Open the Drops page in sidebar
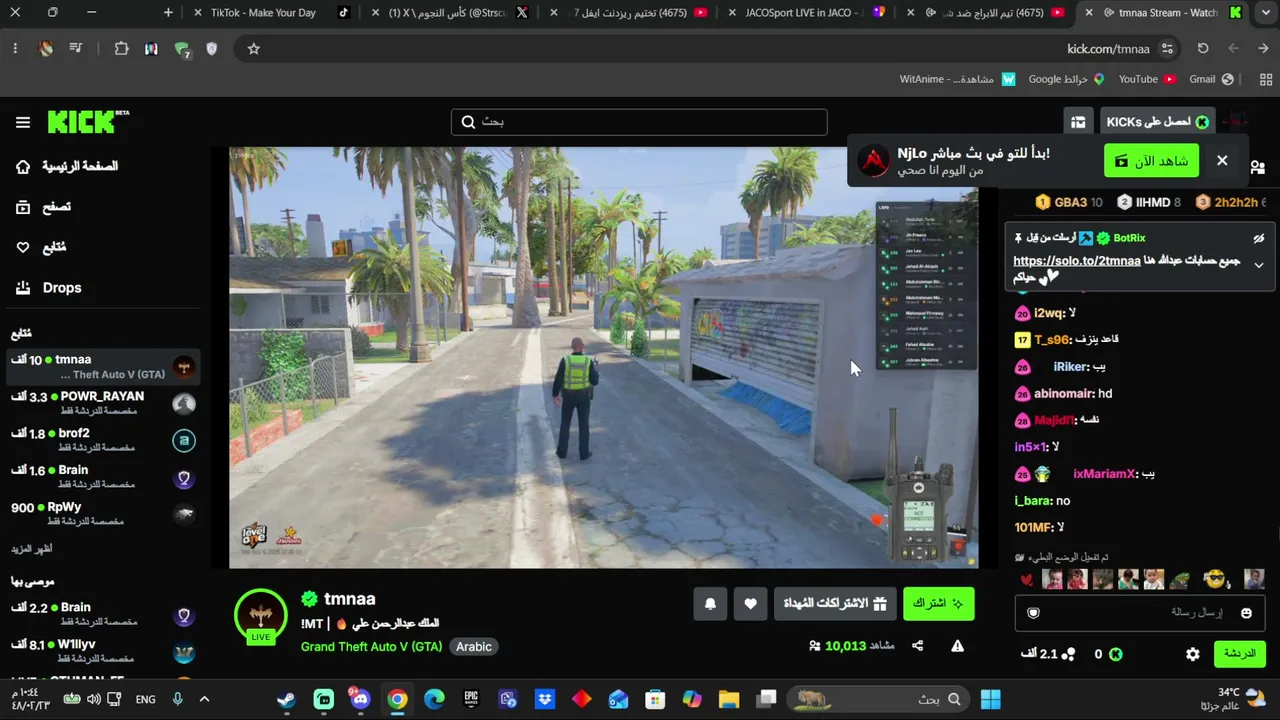This screenshot has height=720, width=1280. tap(62, 288)
